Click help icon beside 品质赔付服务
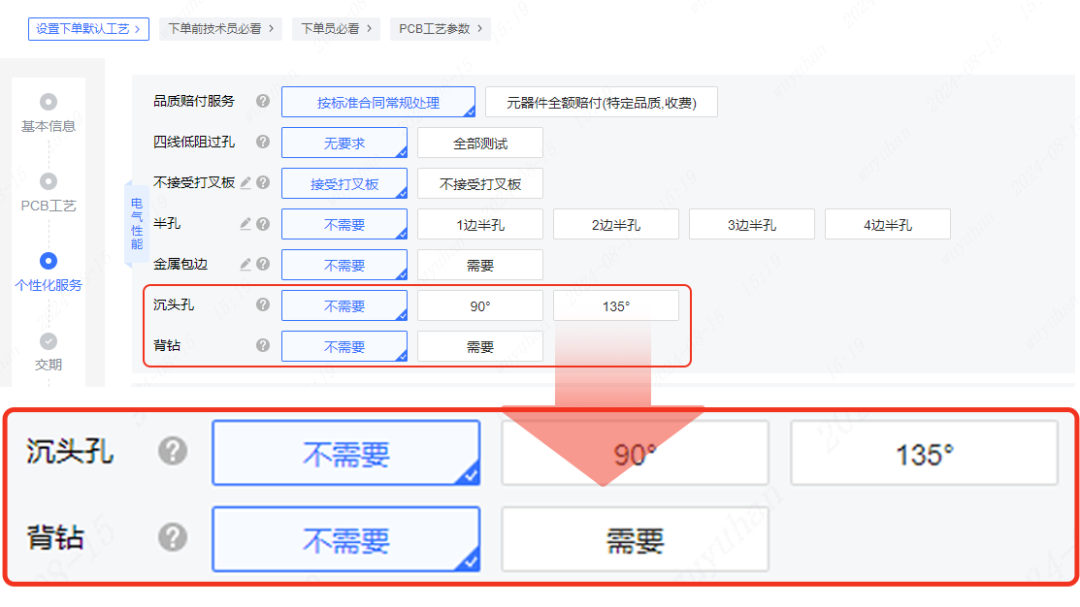The image size is (1080, 607). click(x=263, y=101)
